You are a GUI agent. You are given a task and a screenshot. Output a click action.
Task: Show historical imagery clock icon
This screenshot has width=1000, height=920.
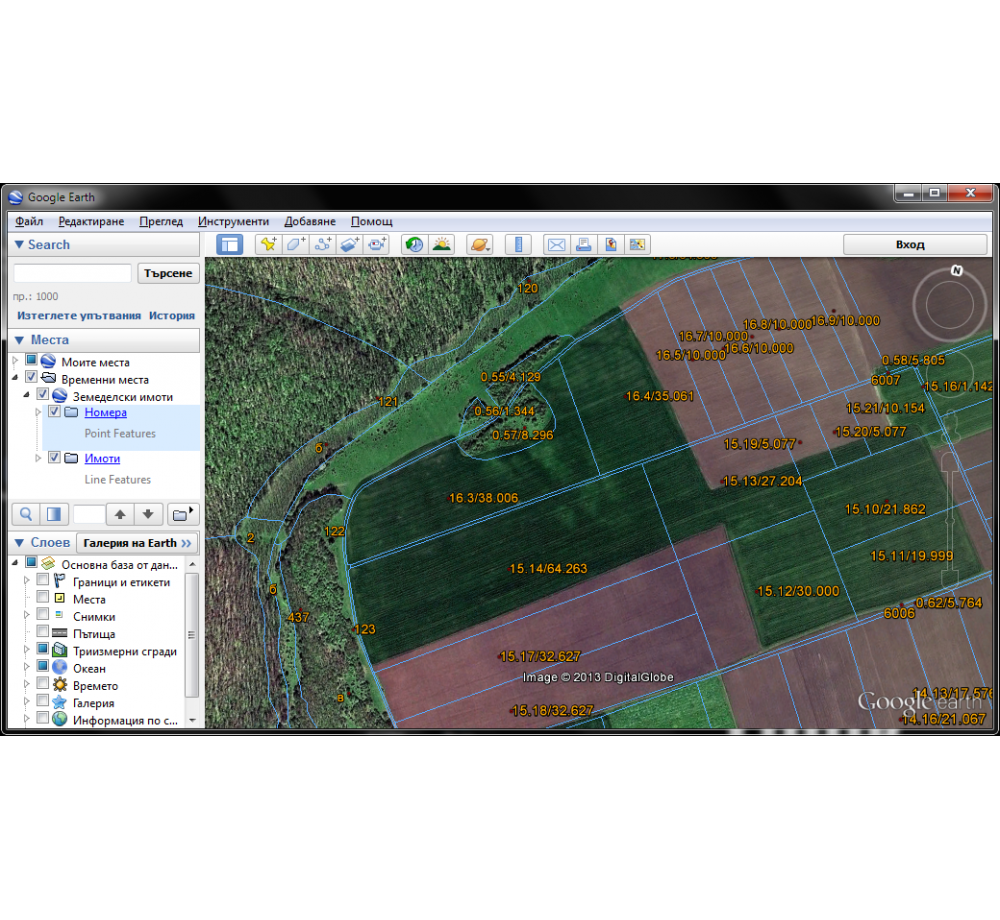[415, 244]
